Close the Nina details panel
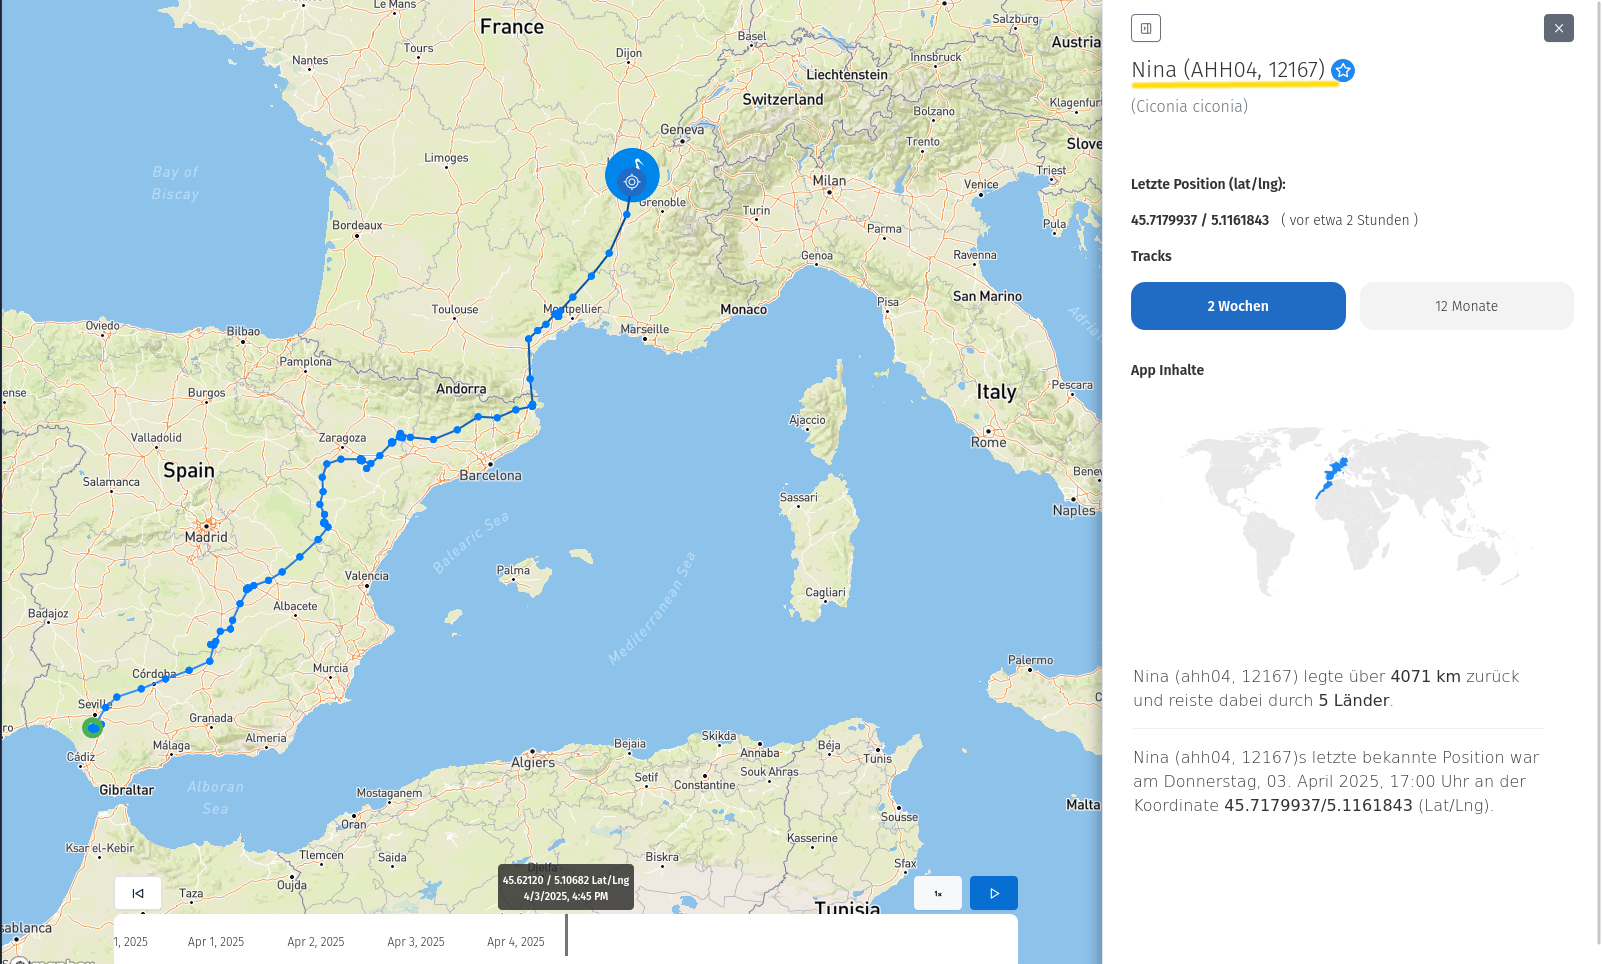1602x964 pixels. [1558, 28]
